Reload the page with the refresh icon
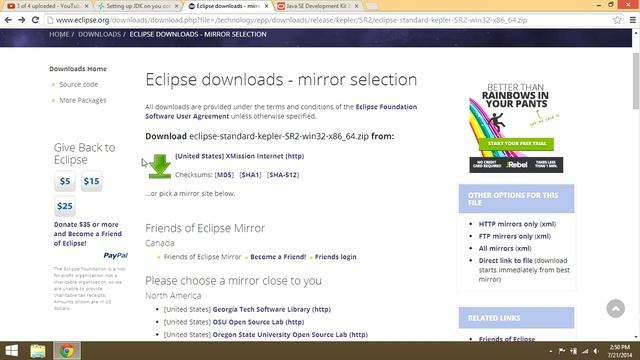The image size is (640, 360). click(x=36, y=20)
